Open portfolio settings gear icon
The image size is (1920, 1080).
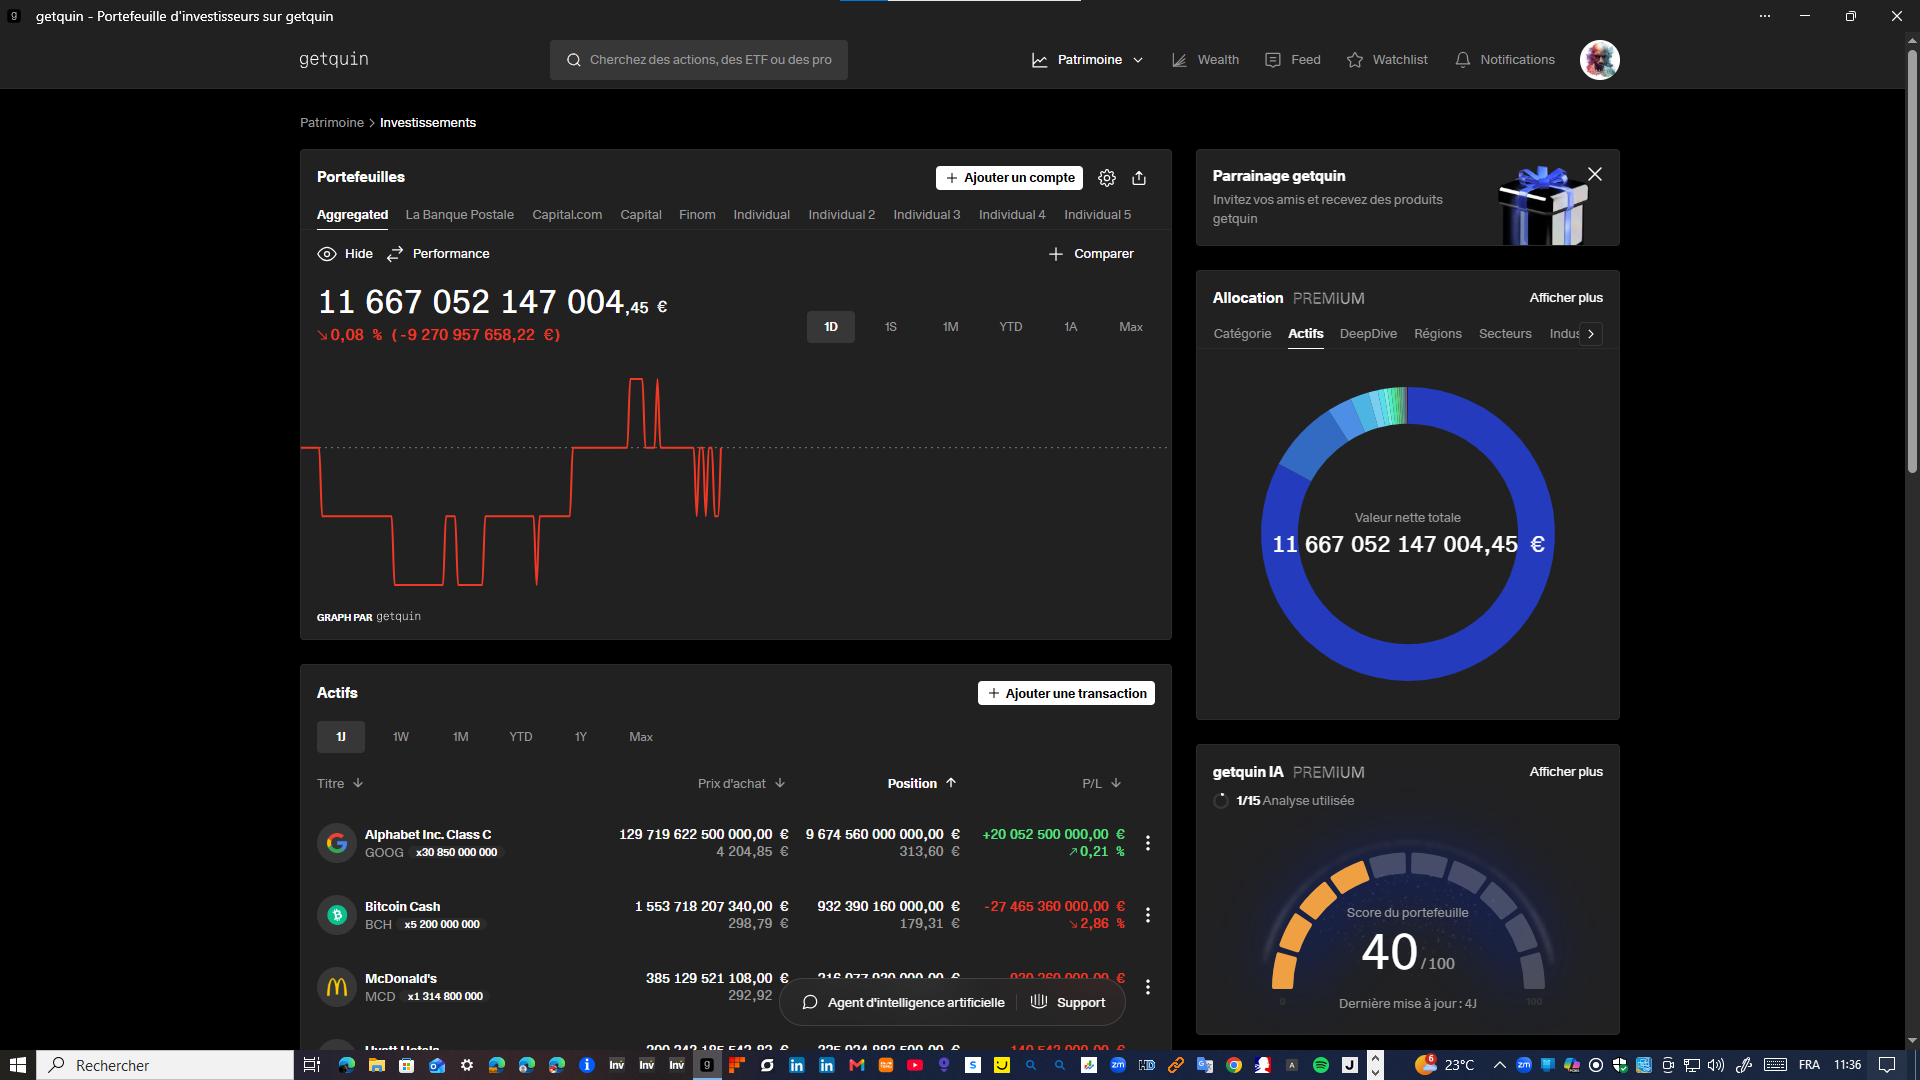pyautogui.click(x=1107, y=178)
